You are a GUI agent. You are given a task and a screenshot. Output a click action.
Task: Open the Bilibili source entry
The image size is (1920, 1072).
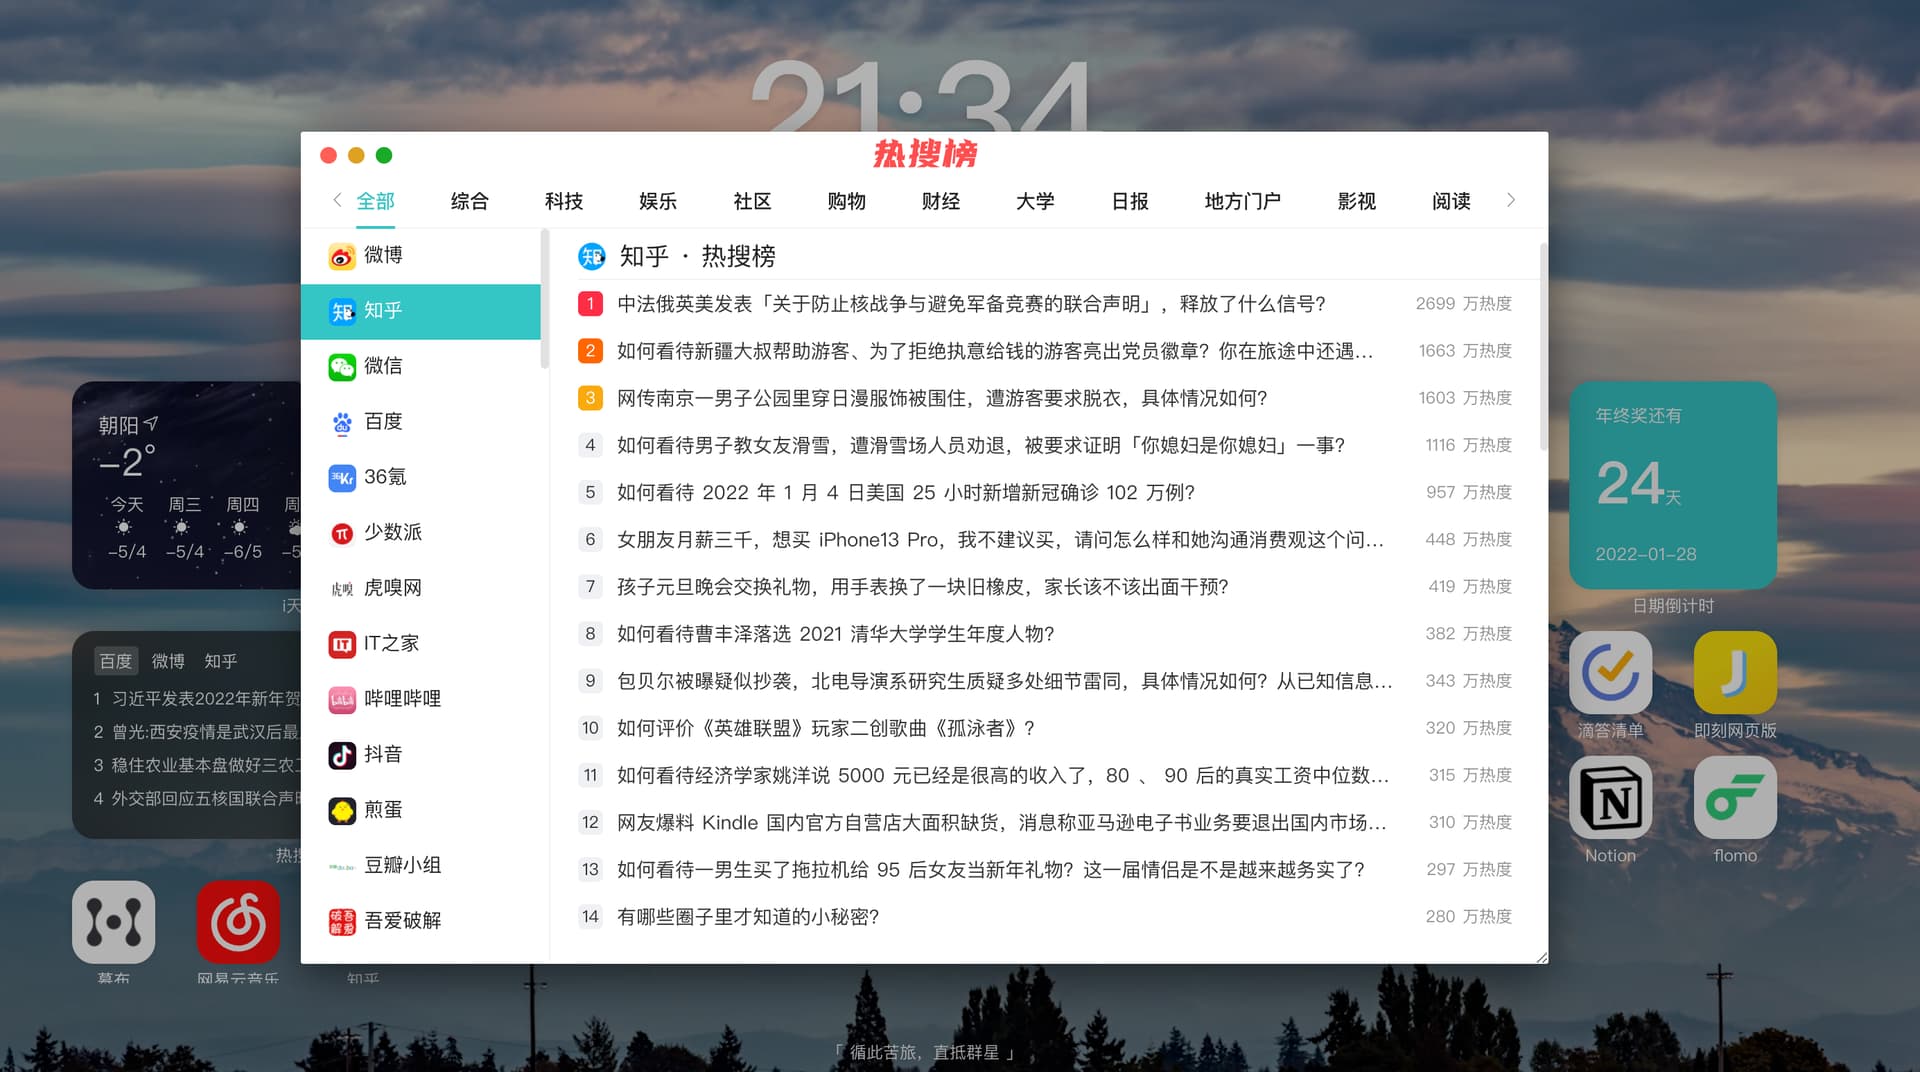tap(401, 699)
